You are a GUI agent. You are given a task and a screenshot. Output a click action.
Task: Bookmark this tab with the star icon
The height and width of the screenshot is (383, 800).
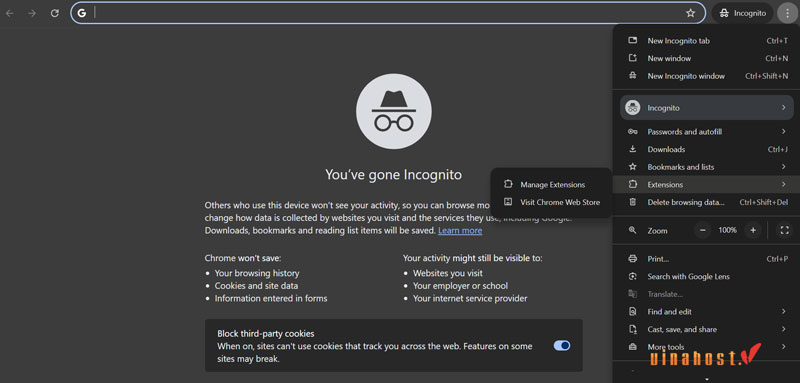(690, 13)
